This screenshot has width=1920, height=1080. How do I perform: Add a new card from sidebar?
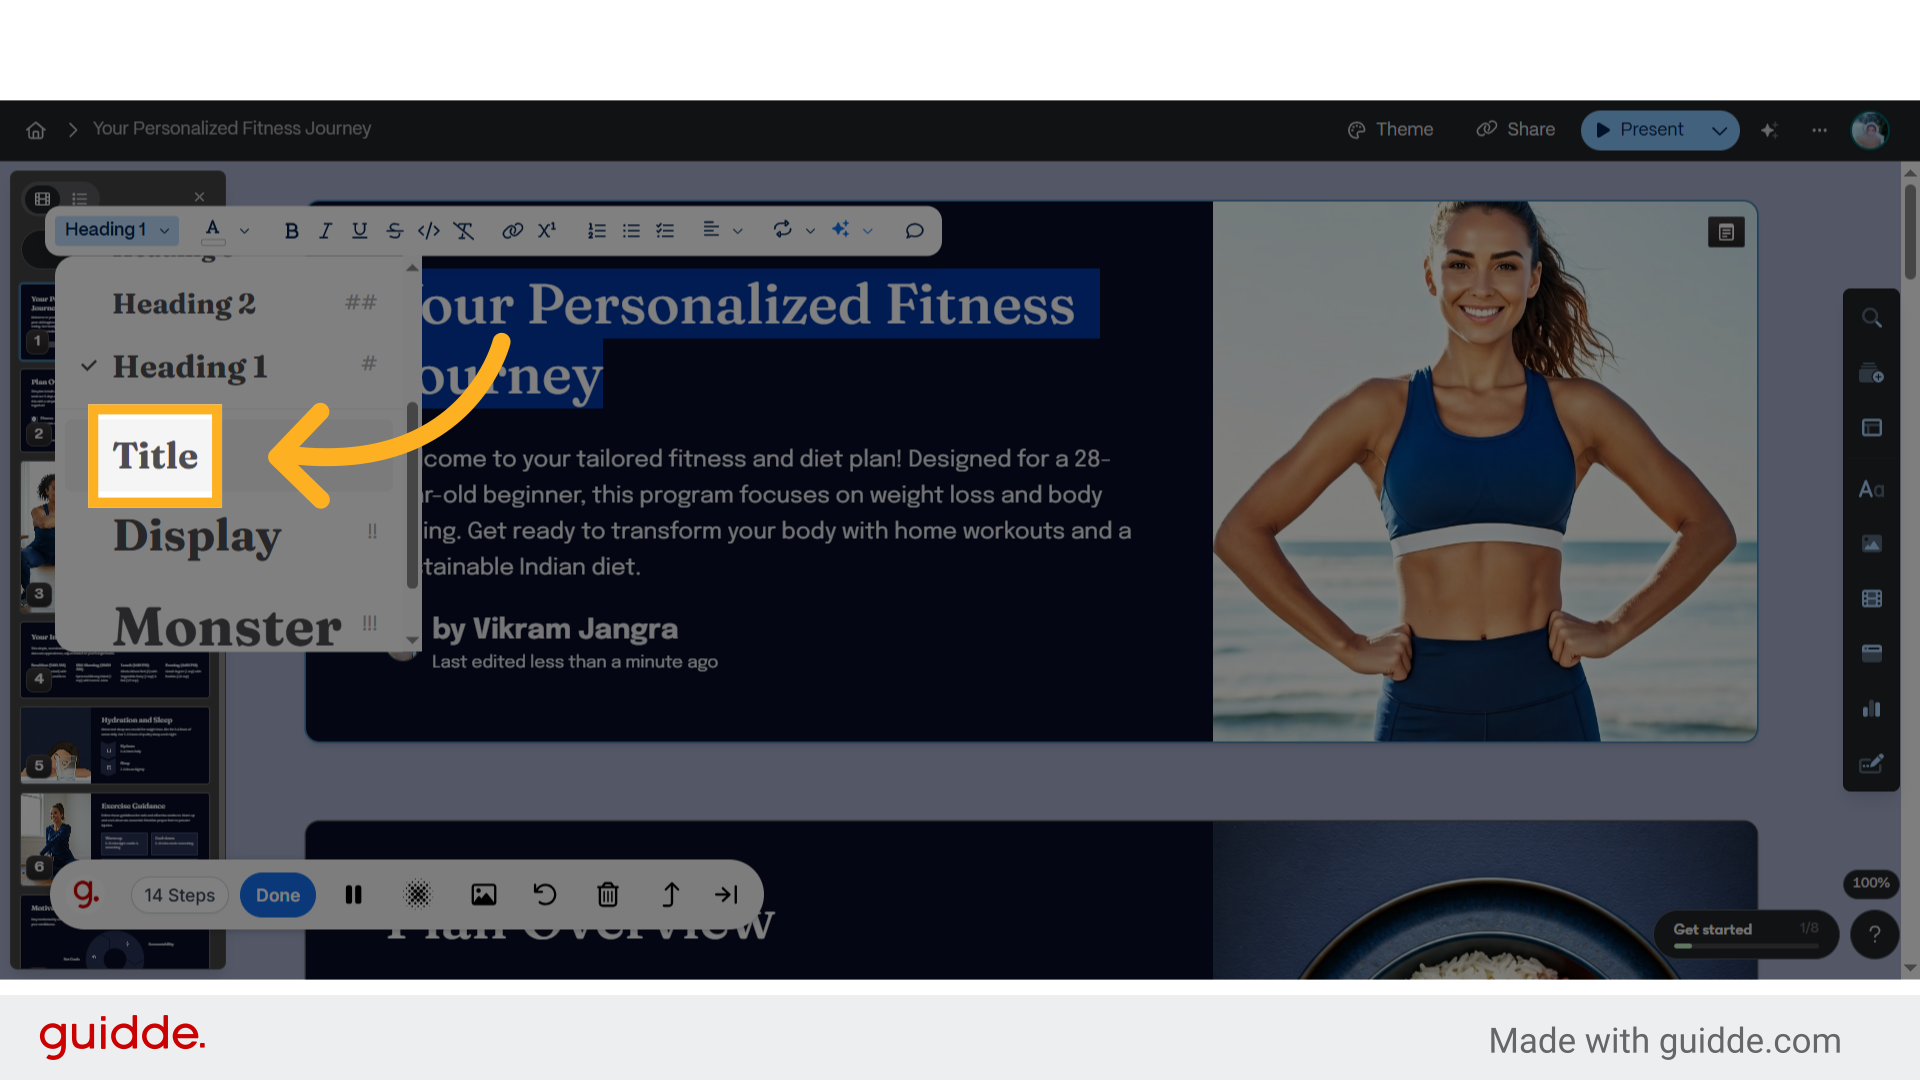click(1872, 374)
